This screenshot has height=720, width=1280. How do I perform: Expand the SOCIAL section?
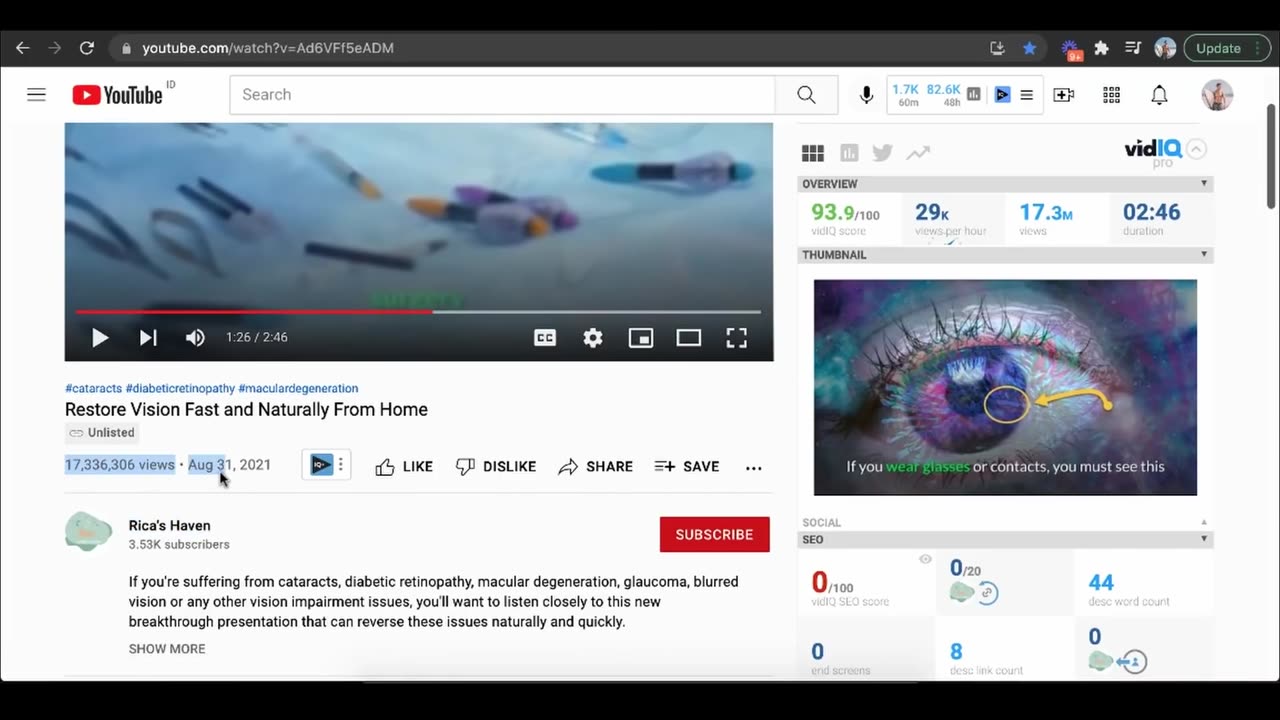tap(1204, 523)
